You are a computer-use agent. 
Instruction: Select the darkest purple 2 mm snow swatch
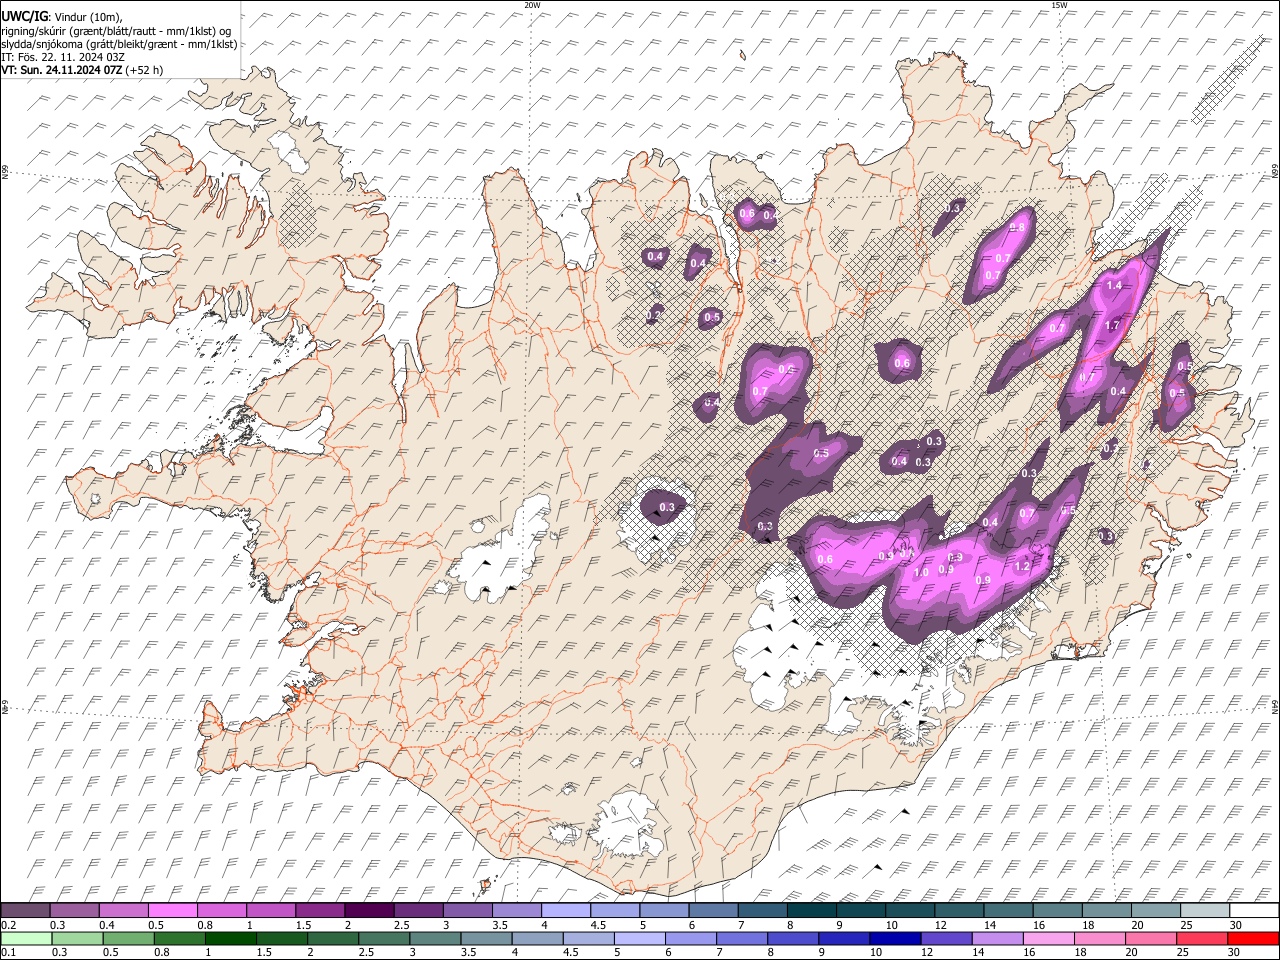coord(369,910)
